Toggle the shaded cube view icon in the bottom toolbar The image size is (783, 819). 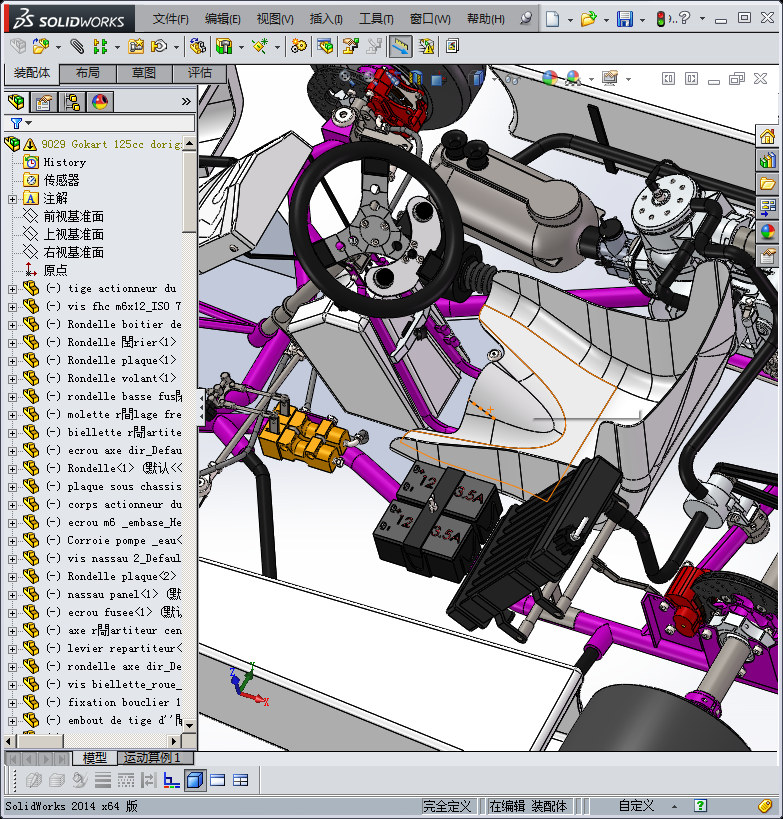click(195, 780)
